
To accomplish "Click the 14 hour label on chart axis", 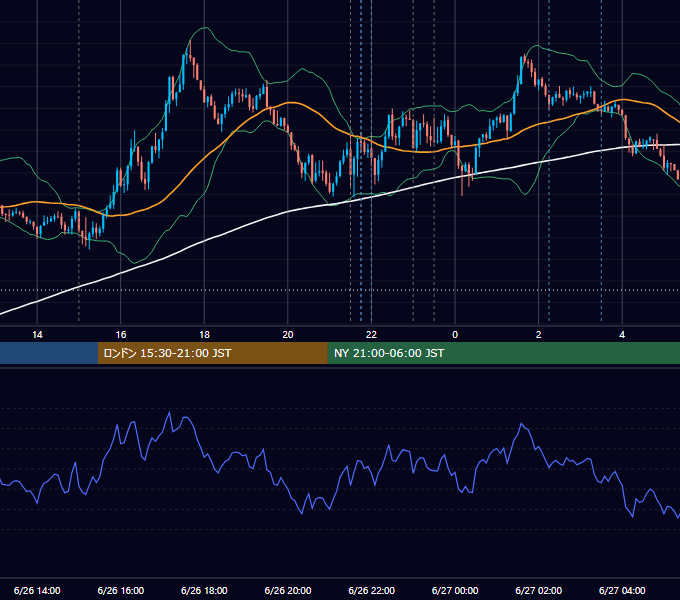I will pyautogui.click(x=37, y=335).
